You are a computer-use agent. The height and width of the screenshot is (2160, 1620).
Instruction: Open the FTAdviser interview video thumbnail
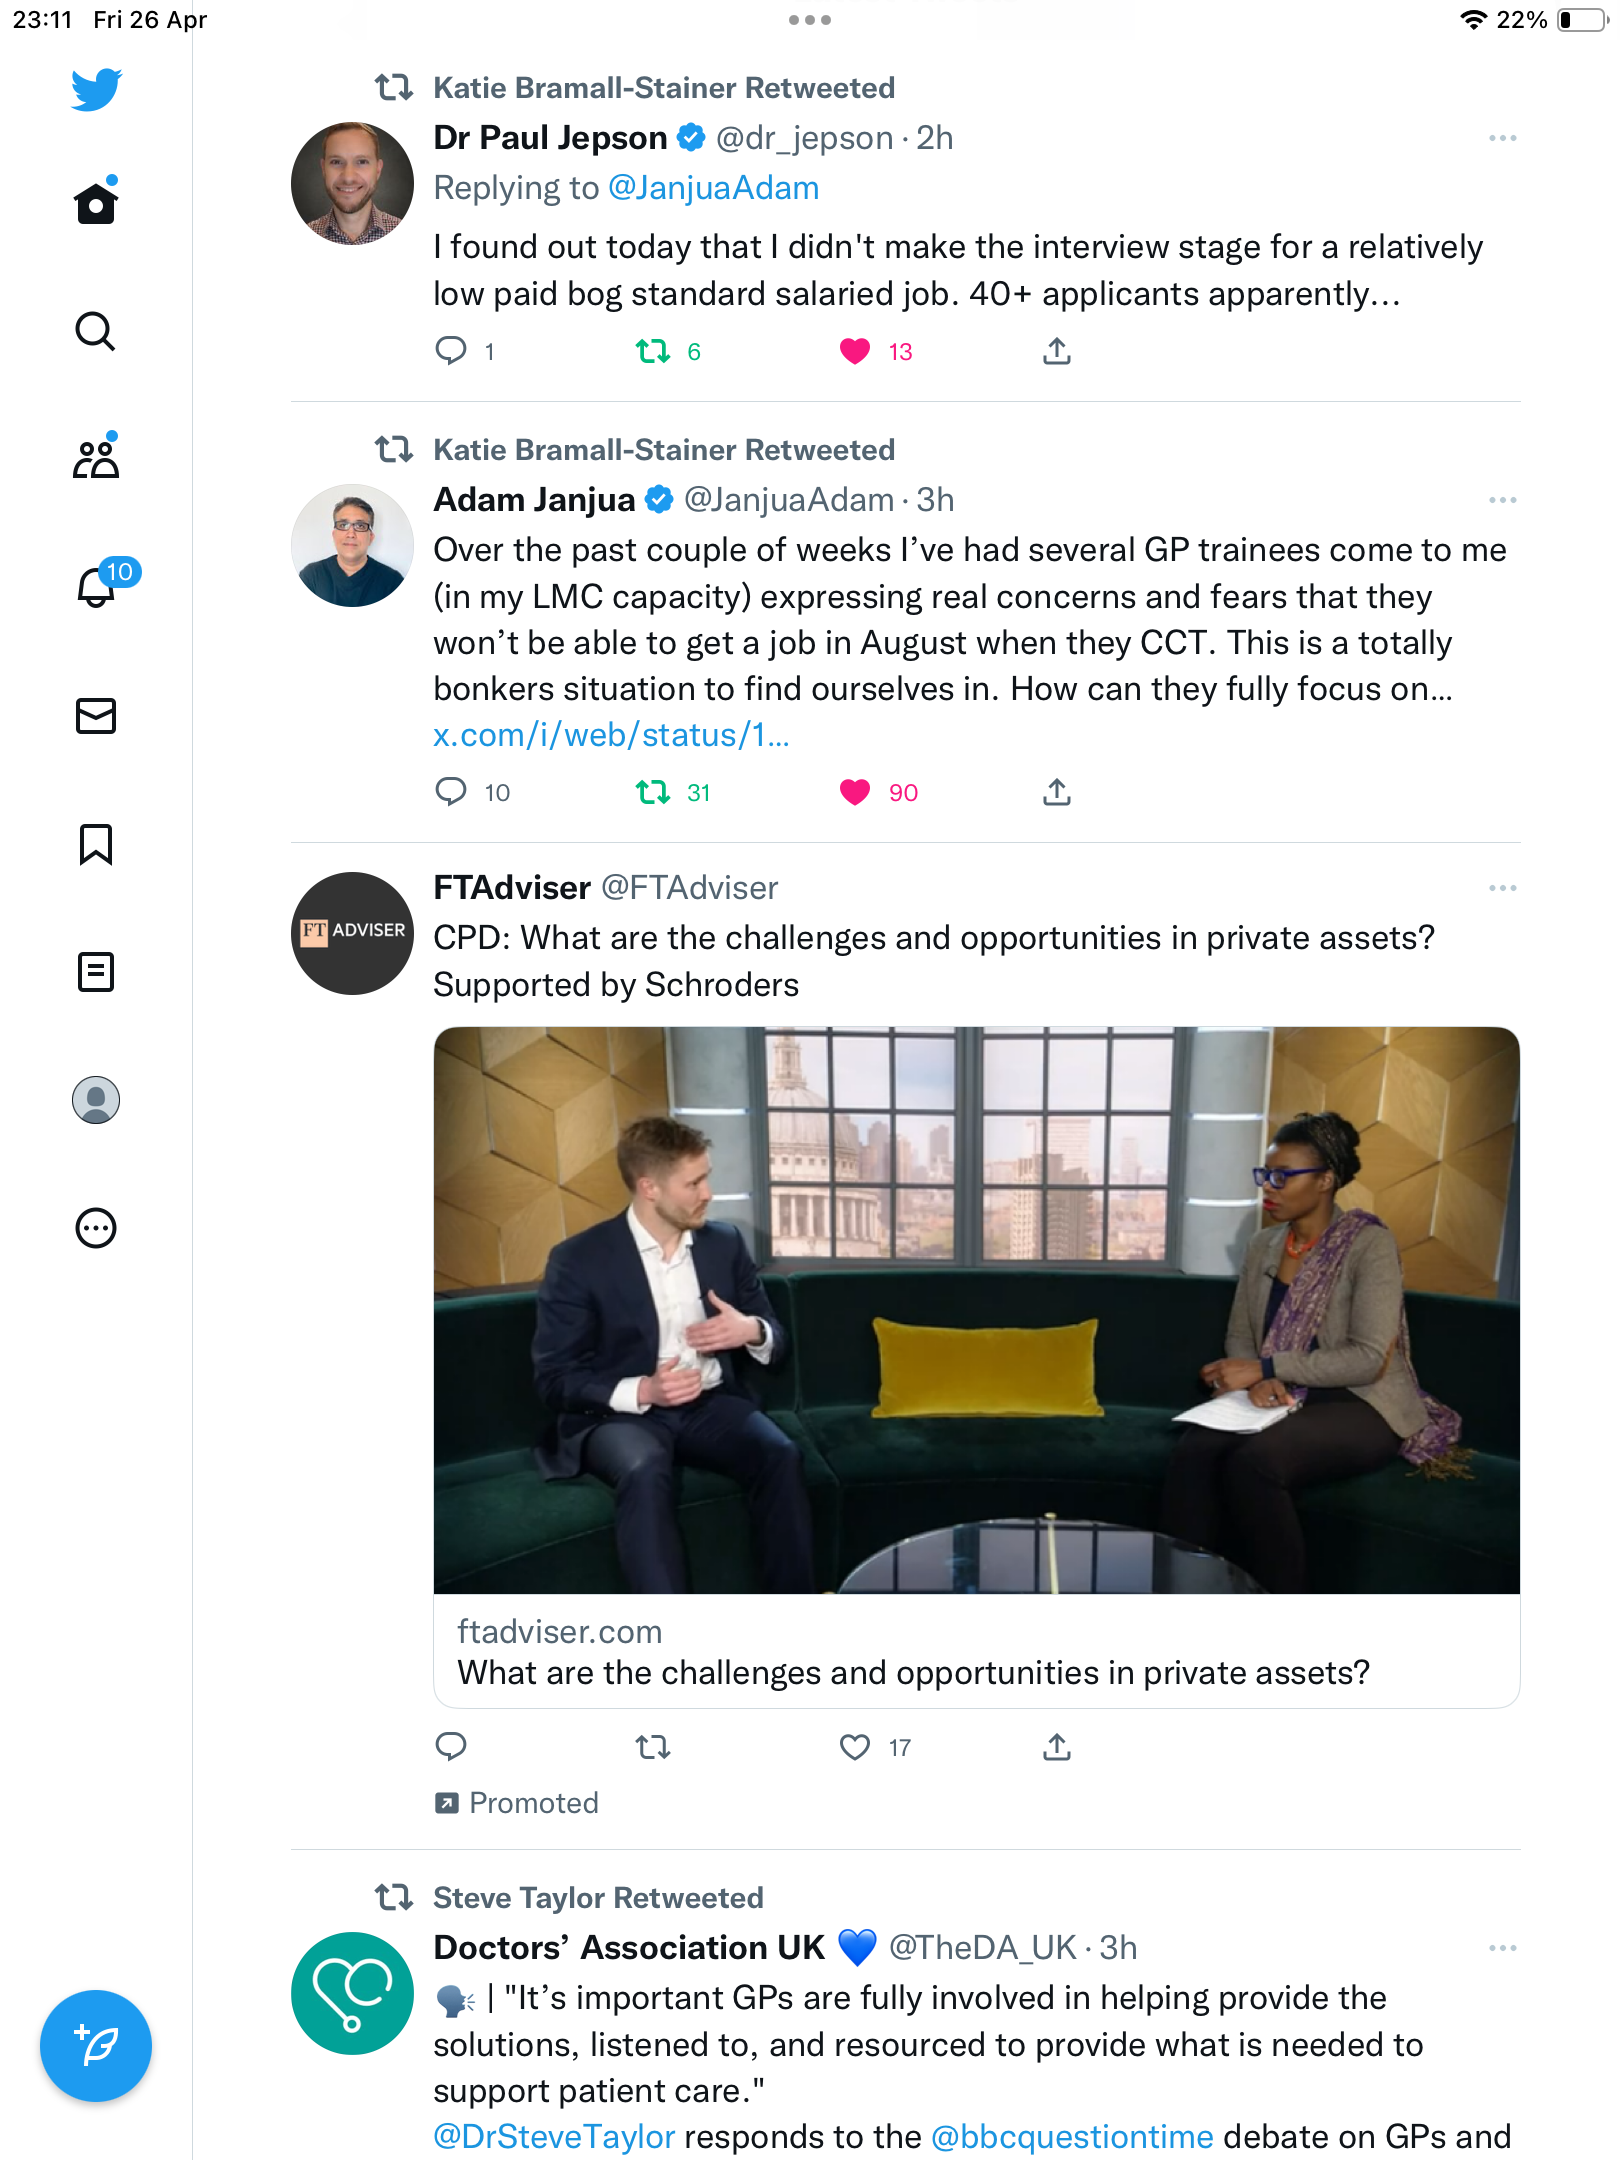coord(977,1310)
